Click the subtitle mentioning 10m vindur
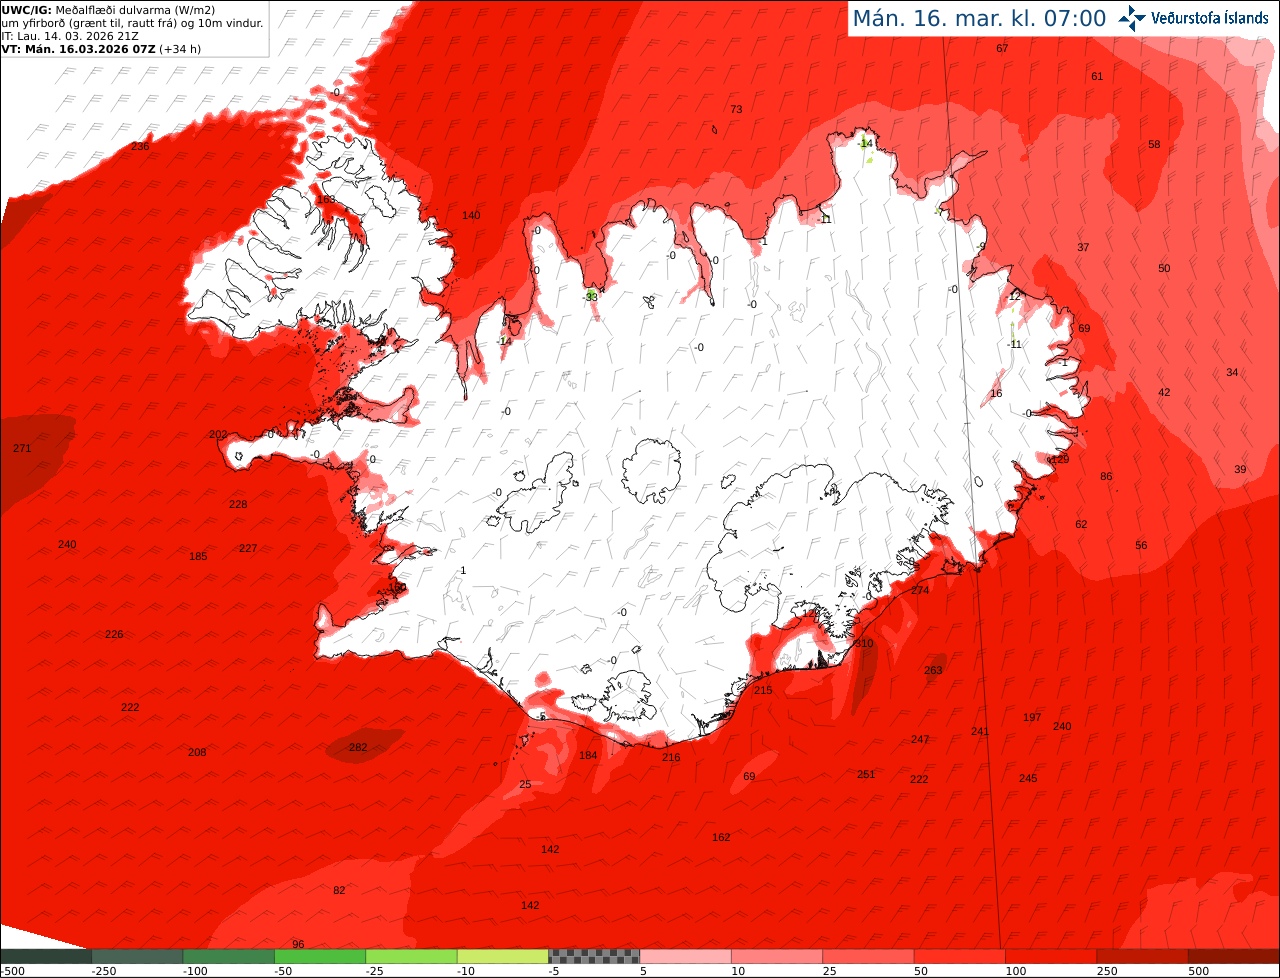1280x978 pixels. click(x=132, y=22)
